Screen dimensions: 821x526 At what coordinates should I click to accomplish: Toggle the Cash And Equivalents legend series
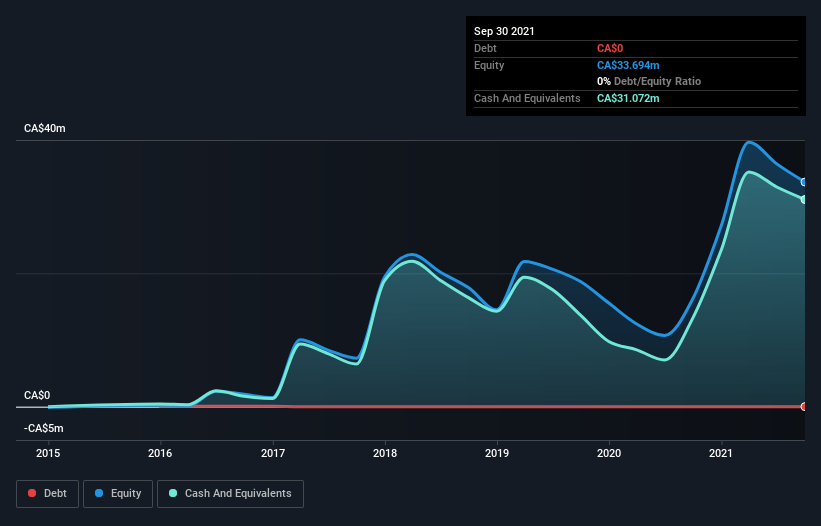click(x=230, y=493)
